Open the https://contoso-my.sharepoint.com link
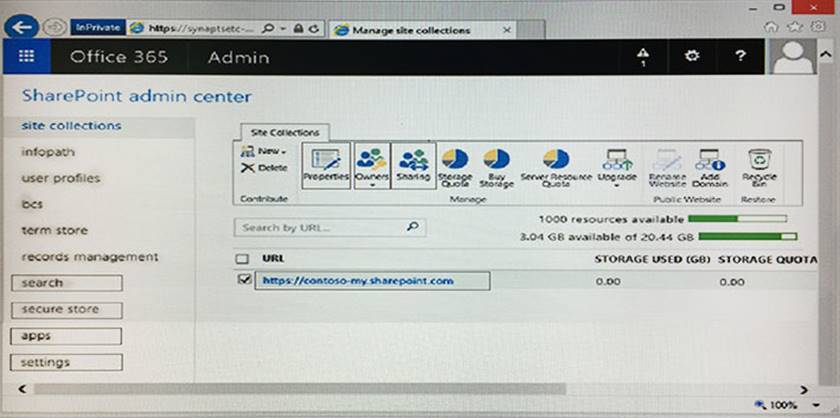 pyautogui.click(x=358, y=281)
